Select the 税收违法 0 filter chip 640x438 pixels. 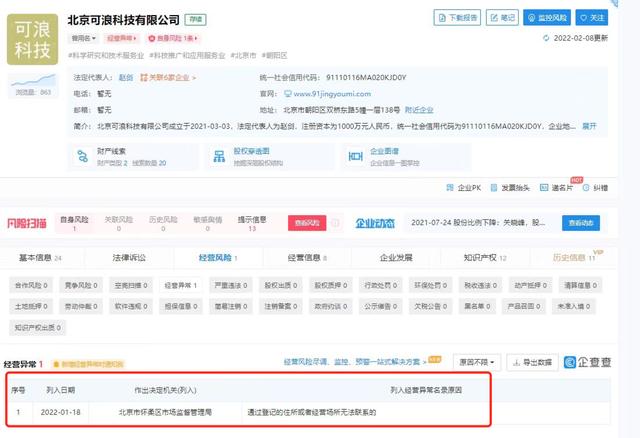pyautogui.click(x=480, y=285)
